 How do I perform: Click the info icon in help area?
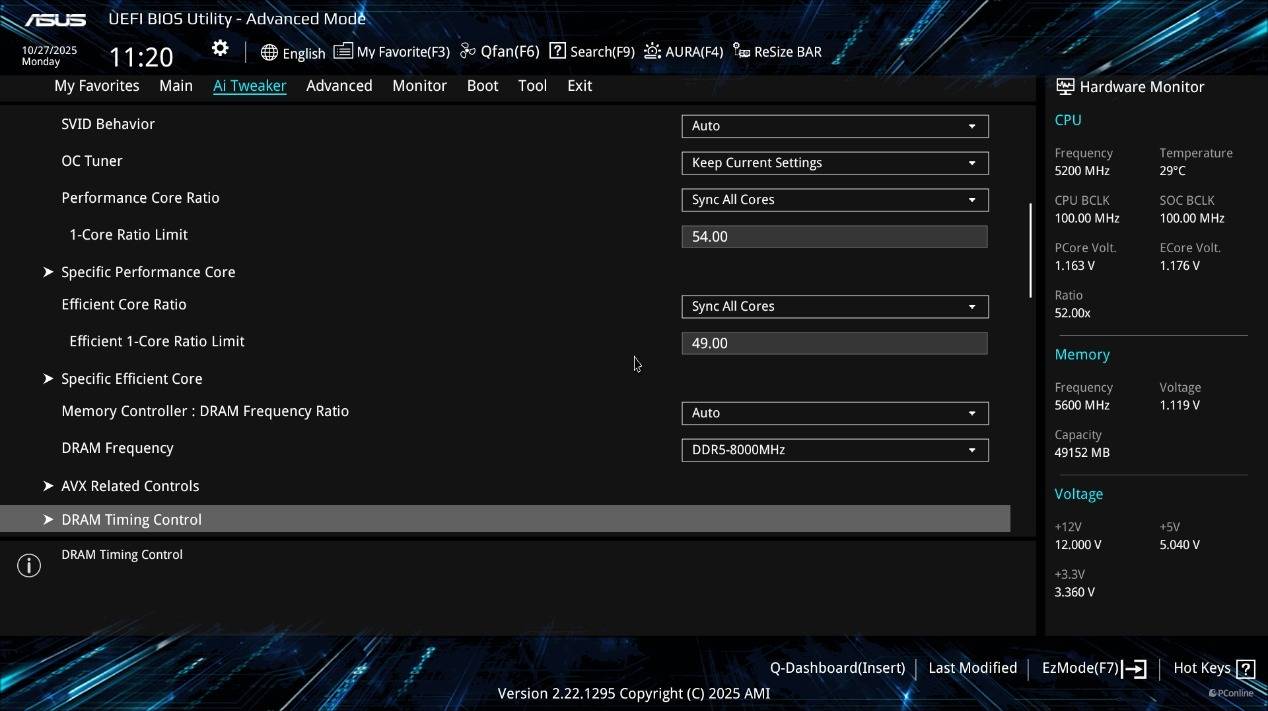29,566
